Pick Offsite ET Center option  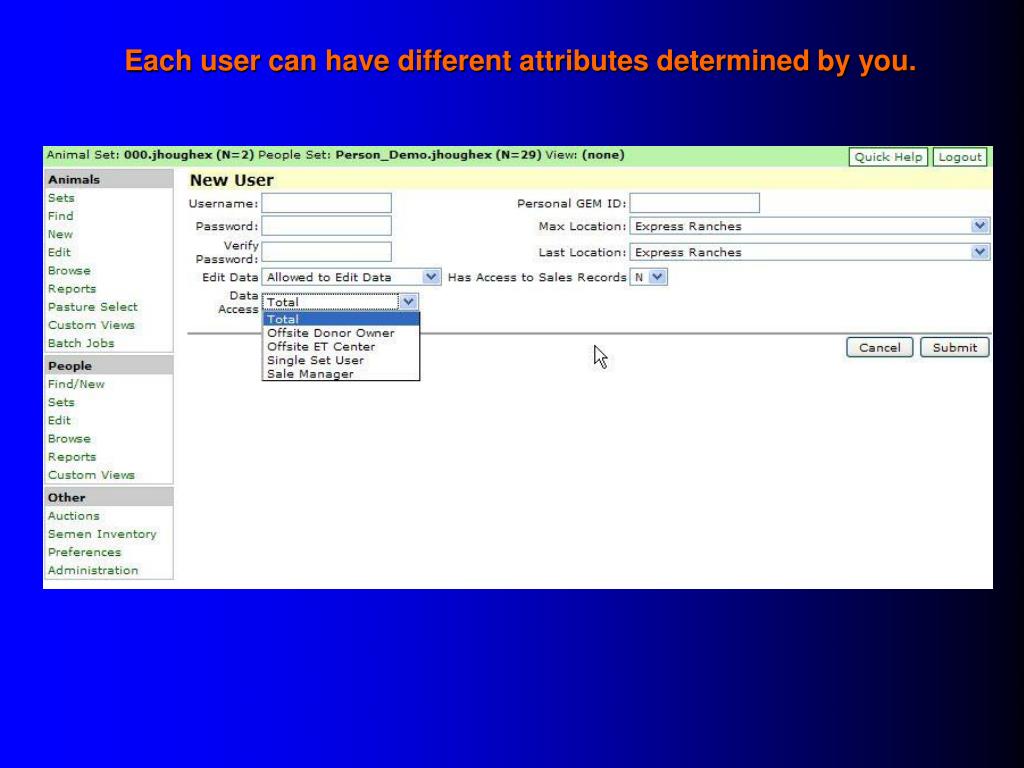pyautogui.click(x=321, y=347)
